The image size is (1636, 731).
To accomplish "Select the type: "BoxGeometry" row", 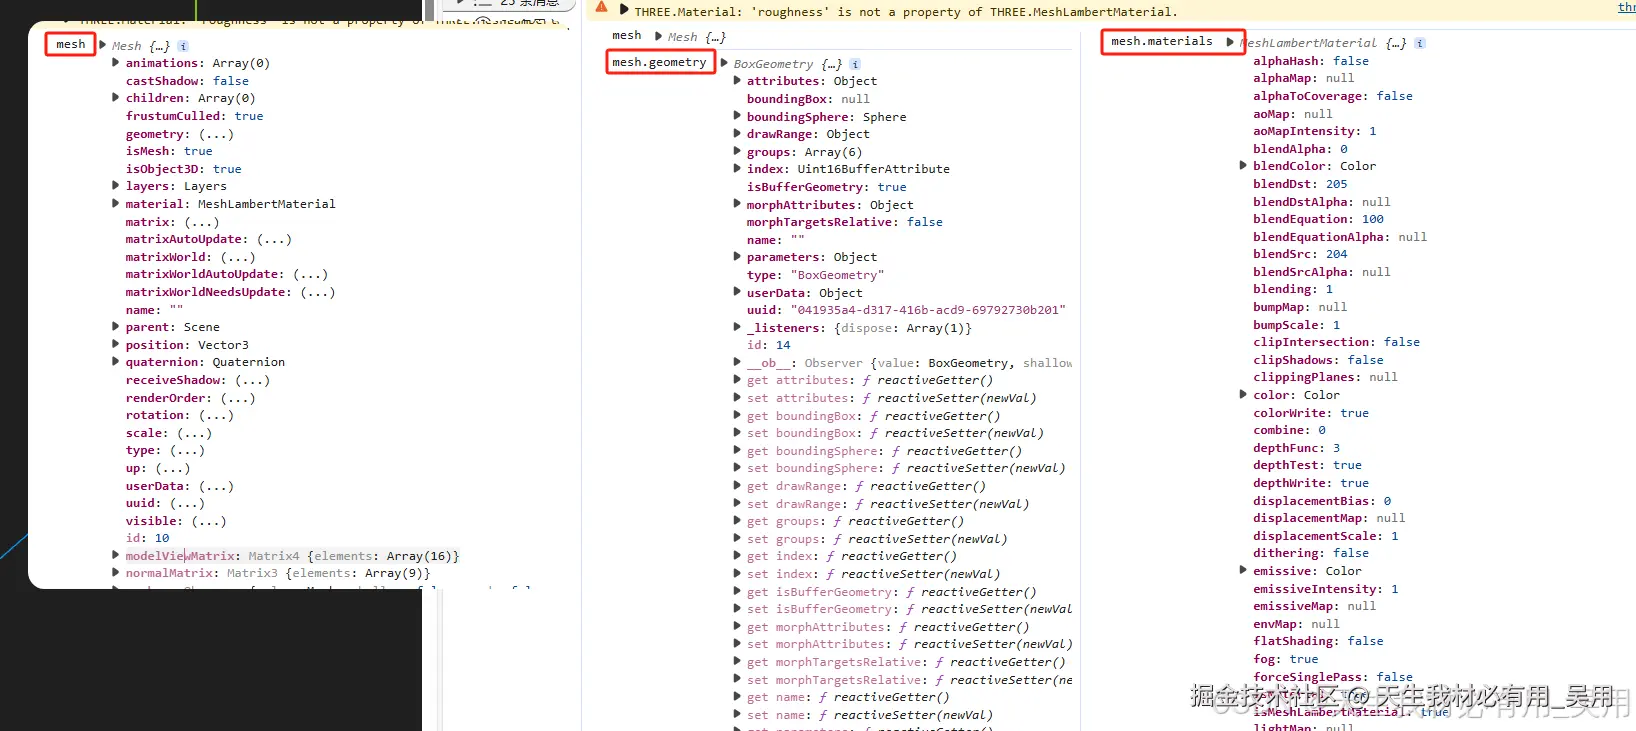I will [x=815, y=275].
